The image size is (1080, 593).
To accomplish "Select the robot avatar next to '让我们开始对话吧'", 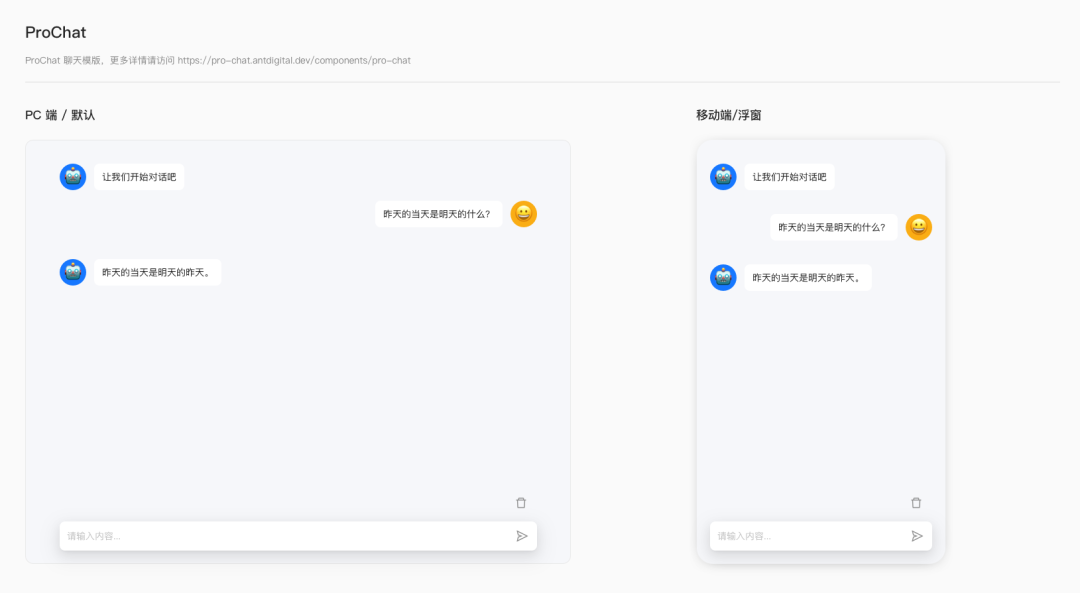I will pyautogui.click(x=72, y=176).
